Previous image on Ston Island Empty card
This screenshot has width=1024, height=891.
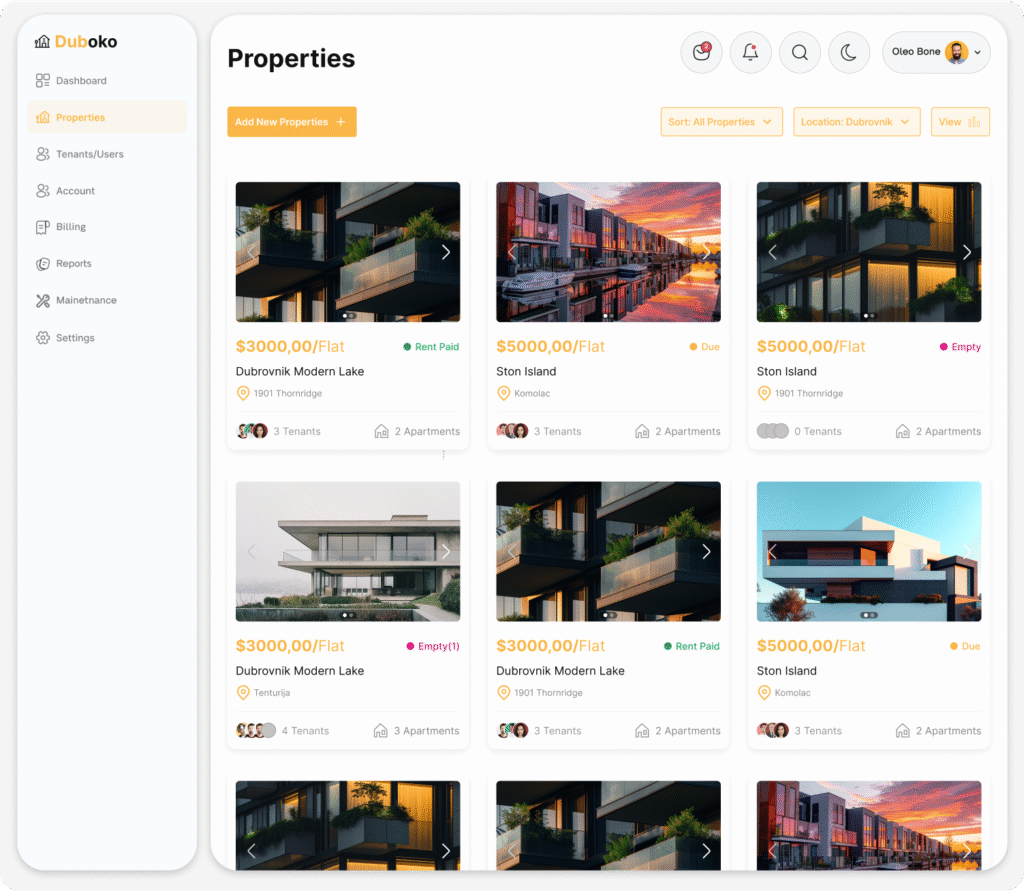[772, 252]
